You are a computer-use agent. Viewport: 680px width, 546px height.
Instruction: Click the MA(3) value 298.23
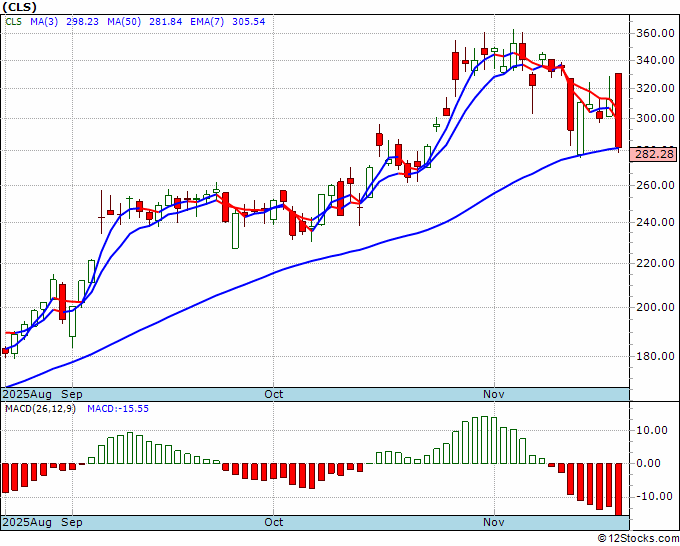pyautogui.click(x=82, y=22)
